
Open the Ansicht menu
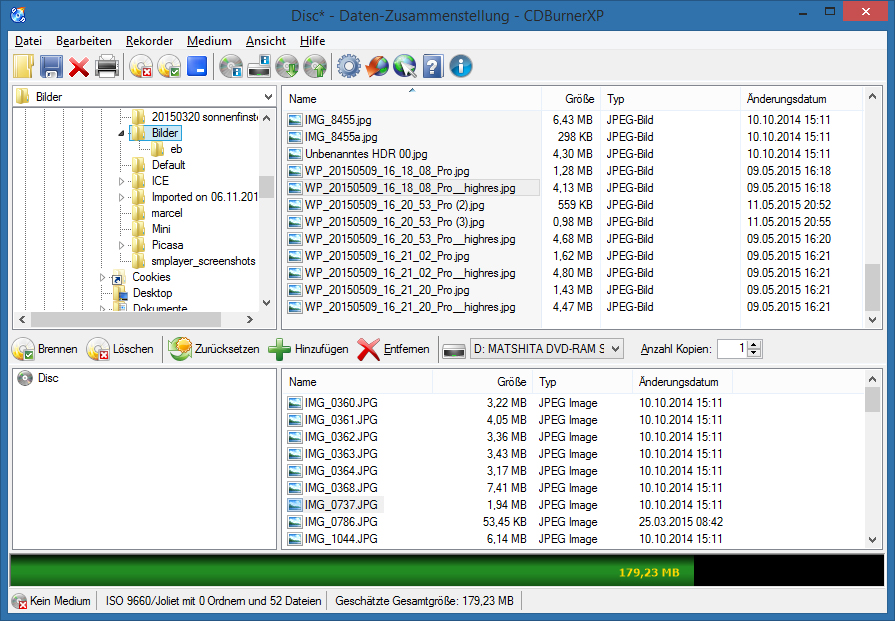click(x=266, y=41)
